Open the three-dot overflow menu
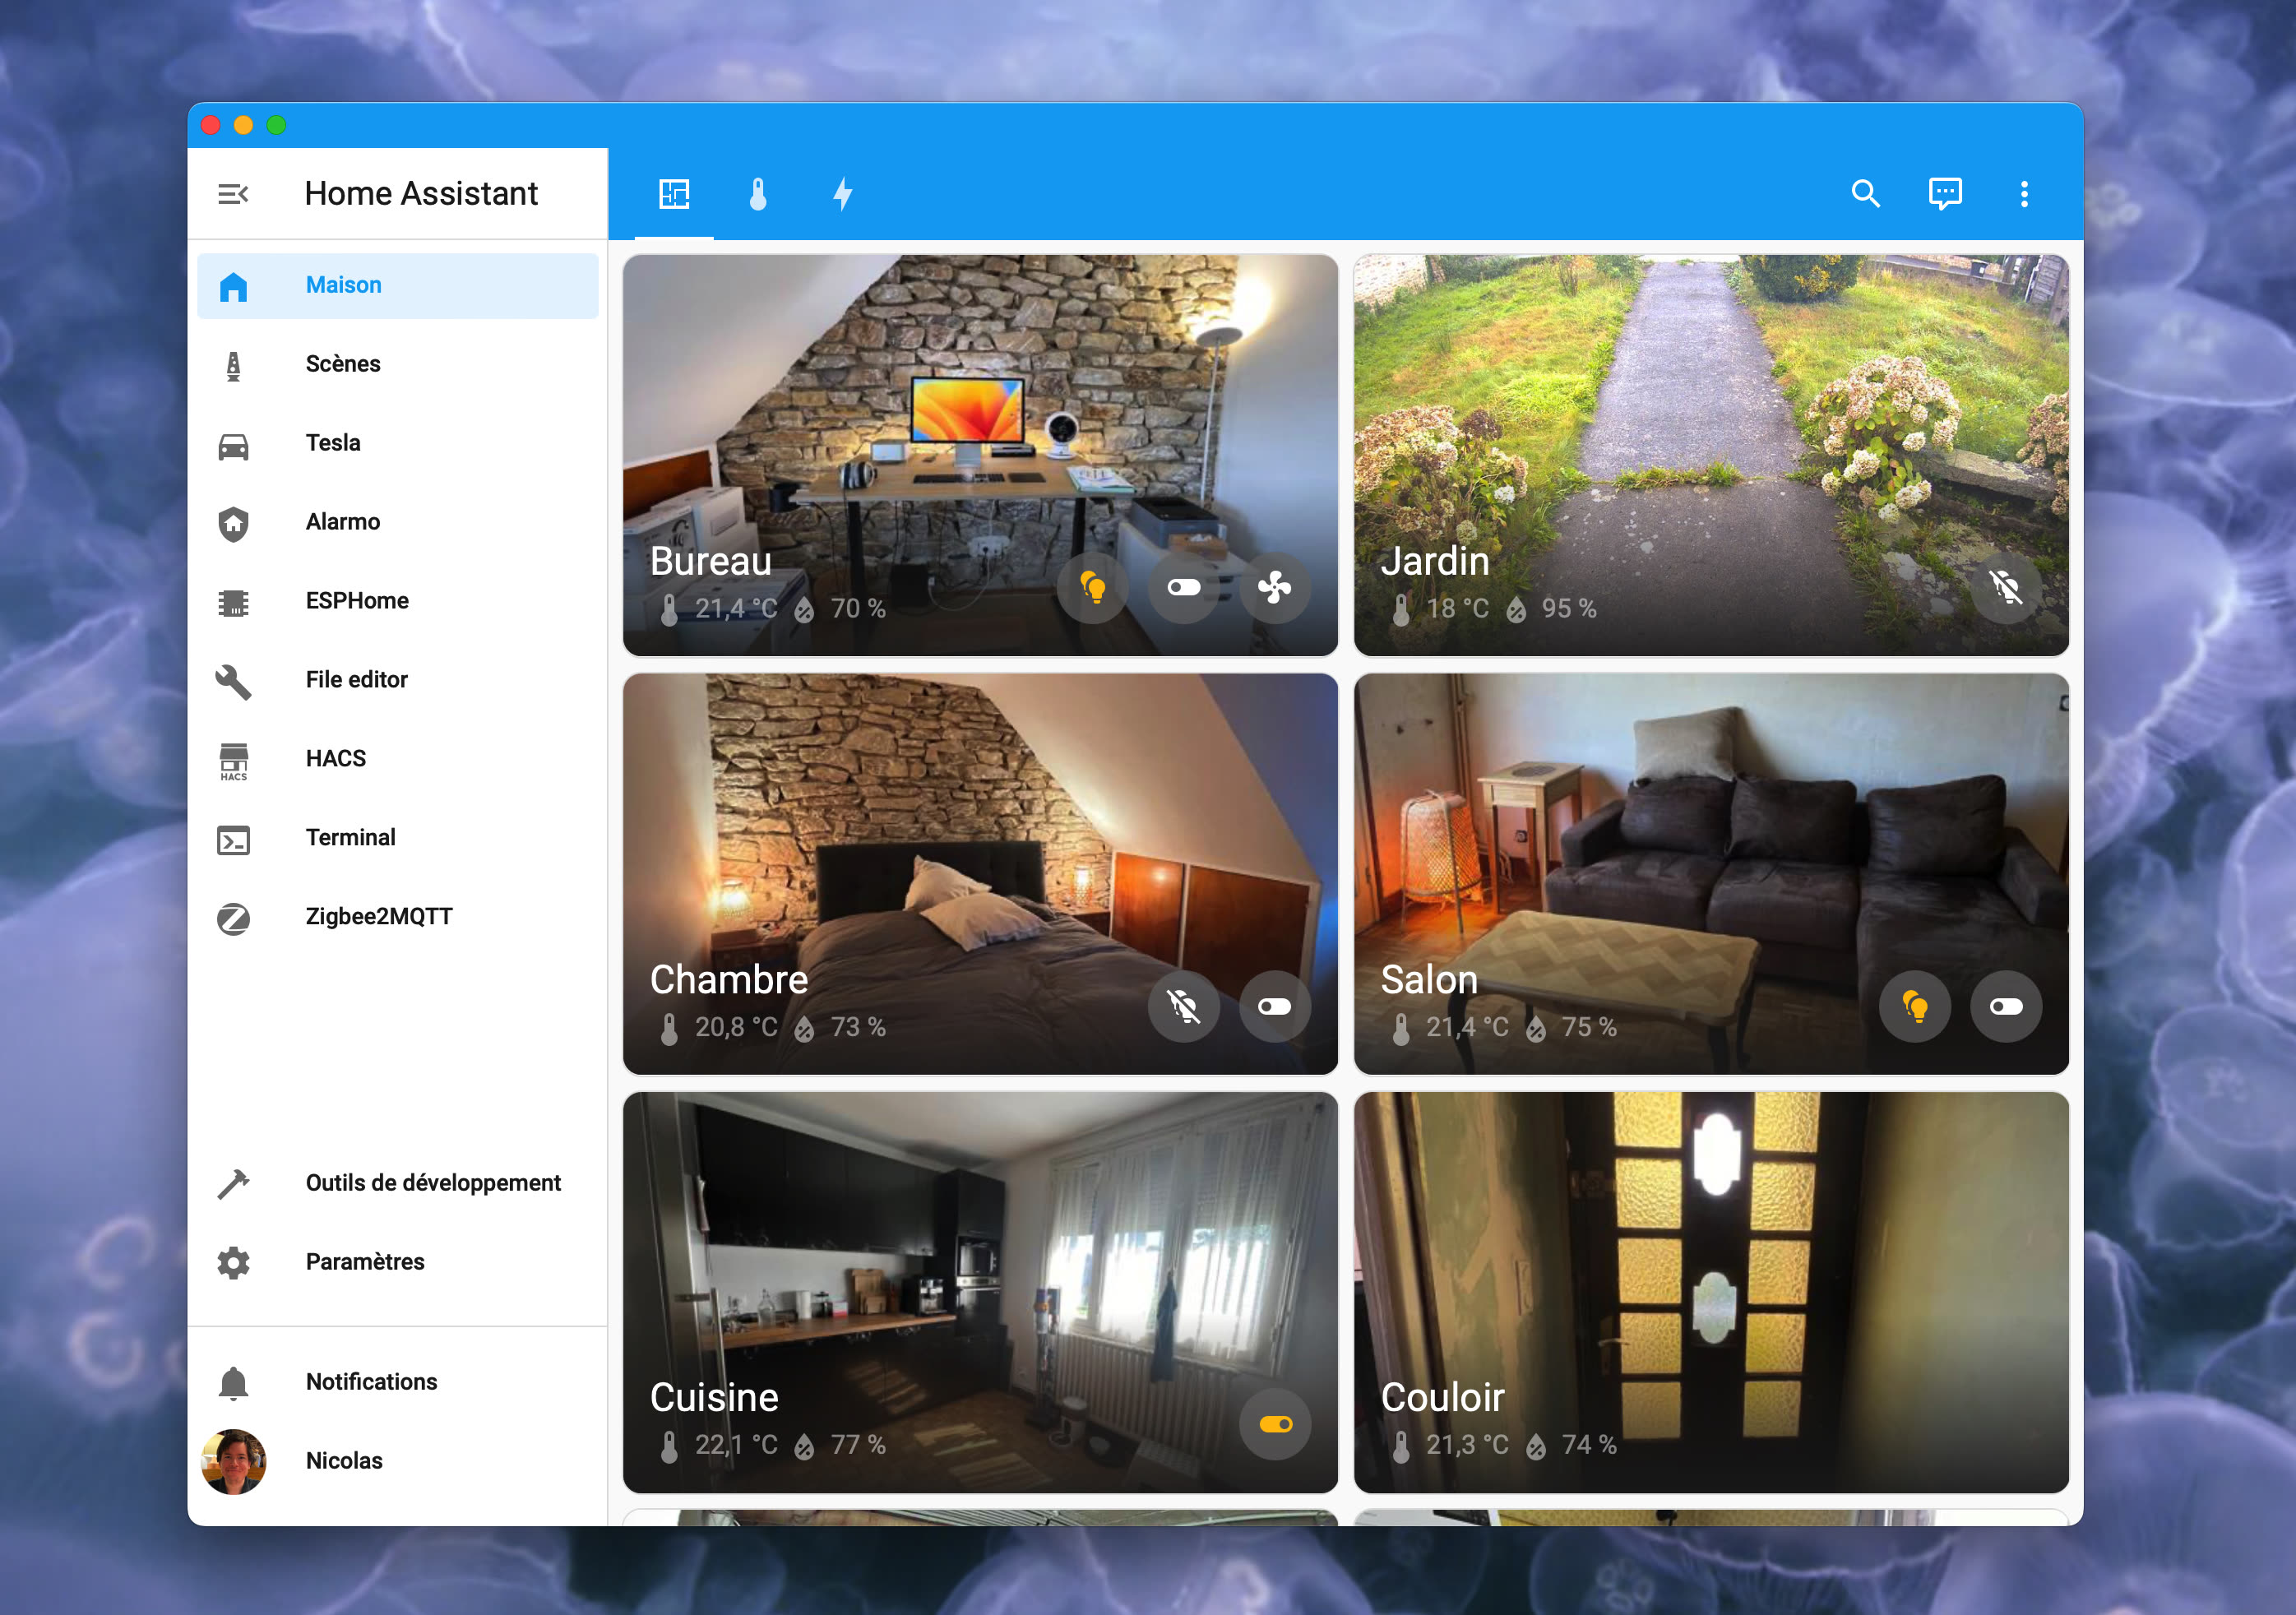The image size is (2296, 1615). [2024, 194]
